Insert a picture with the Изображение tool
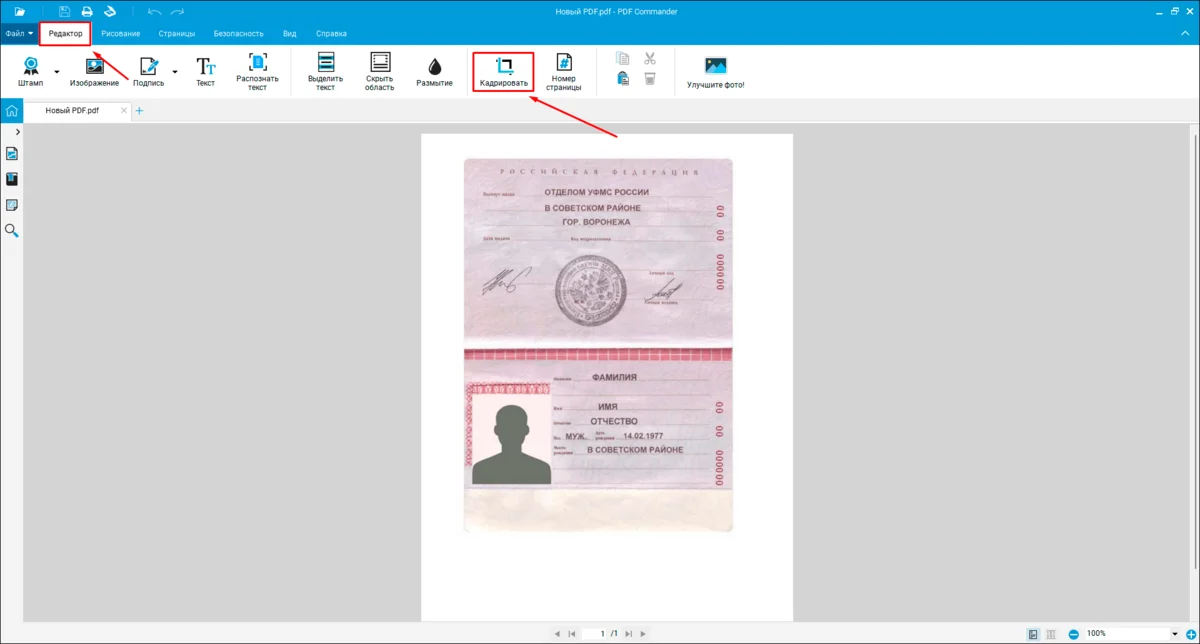This screenshot has height=644, width=1200. [x=95, y=71]
